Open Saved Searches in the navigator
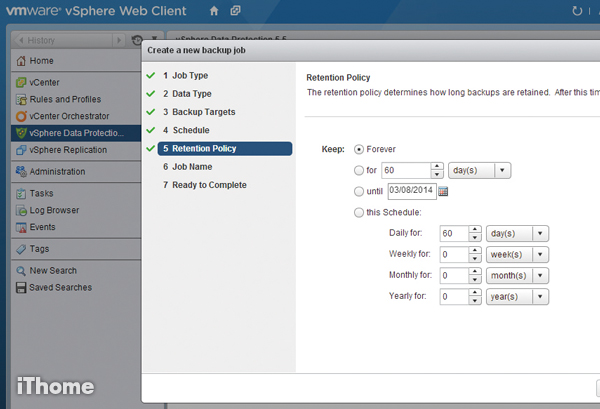 60,288
